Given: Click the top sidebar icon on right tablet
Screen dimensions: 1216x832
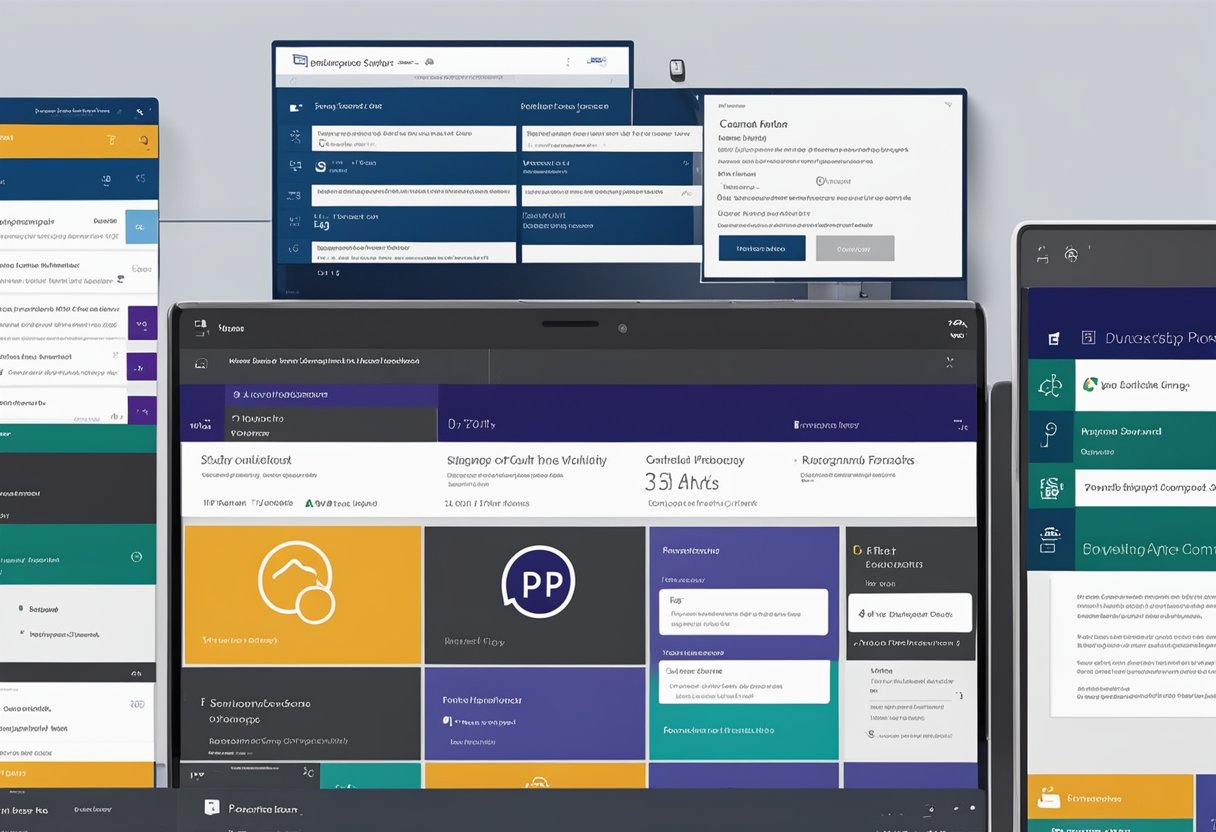Looking at the screenshot, I should tap(1052, 339).
